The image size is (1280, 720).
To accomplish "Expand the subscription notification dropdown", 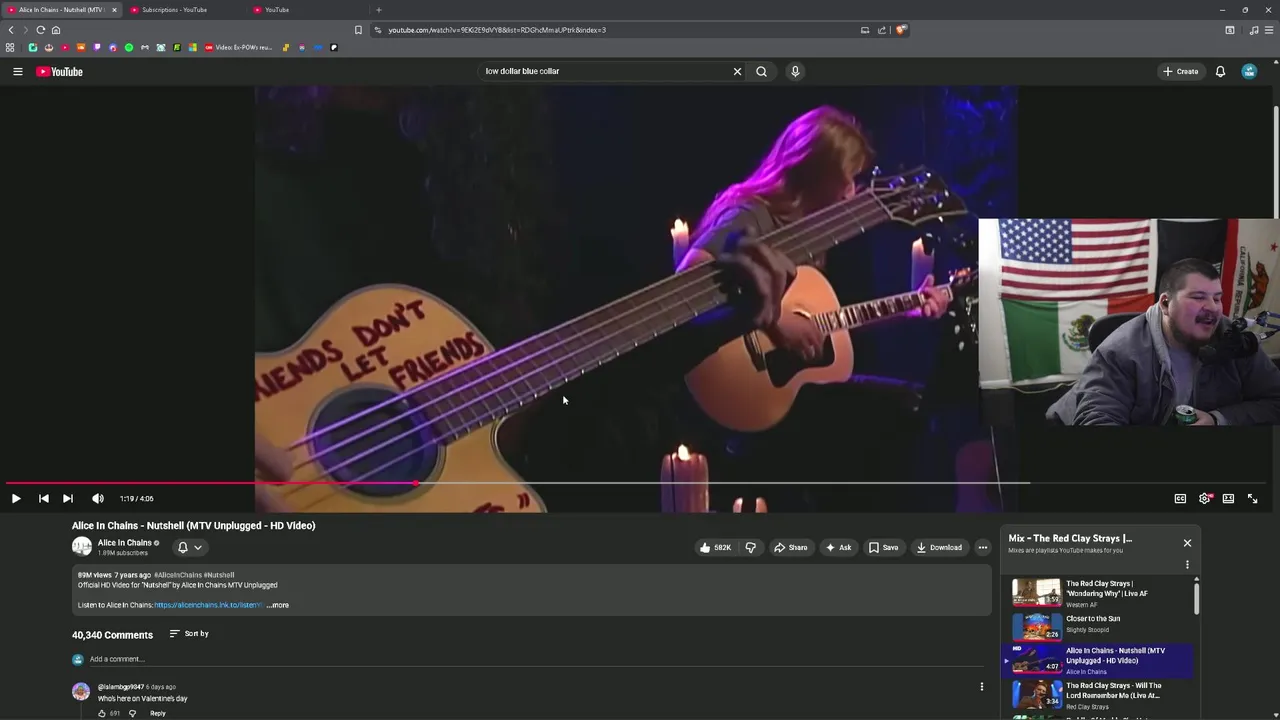I will point(189,547).
